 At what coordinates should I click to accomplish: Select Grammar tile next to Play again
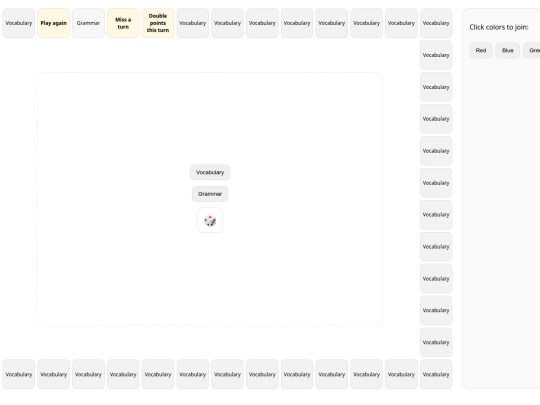88,23
